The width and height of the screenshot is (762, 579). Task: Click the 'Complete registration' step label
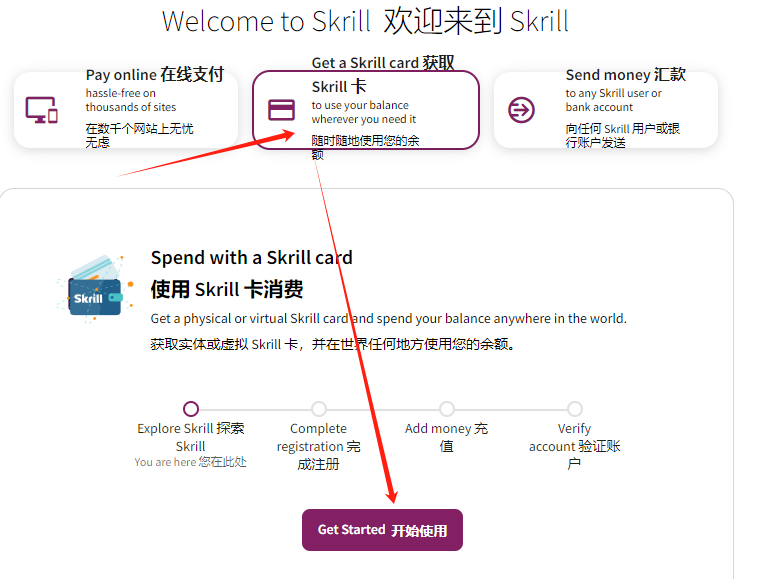click(318, 446)
